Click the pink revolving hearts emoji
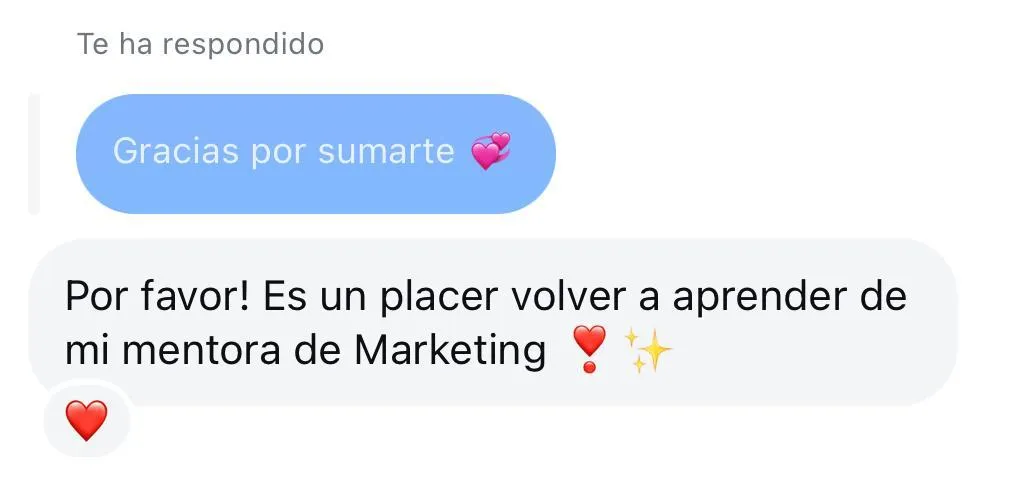This screenshot has width=1013, height=489. [490, 151]
